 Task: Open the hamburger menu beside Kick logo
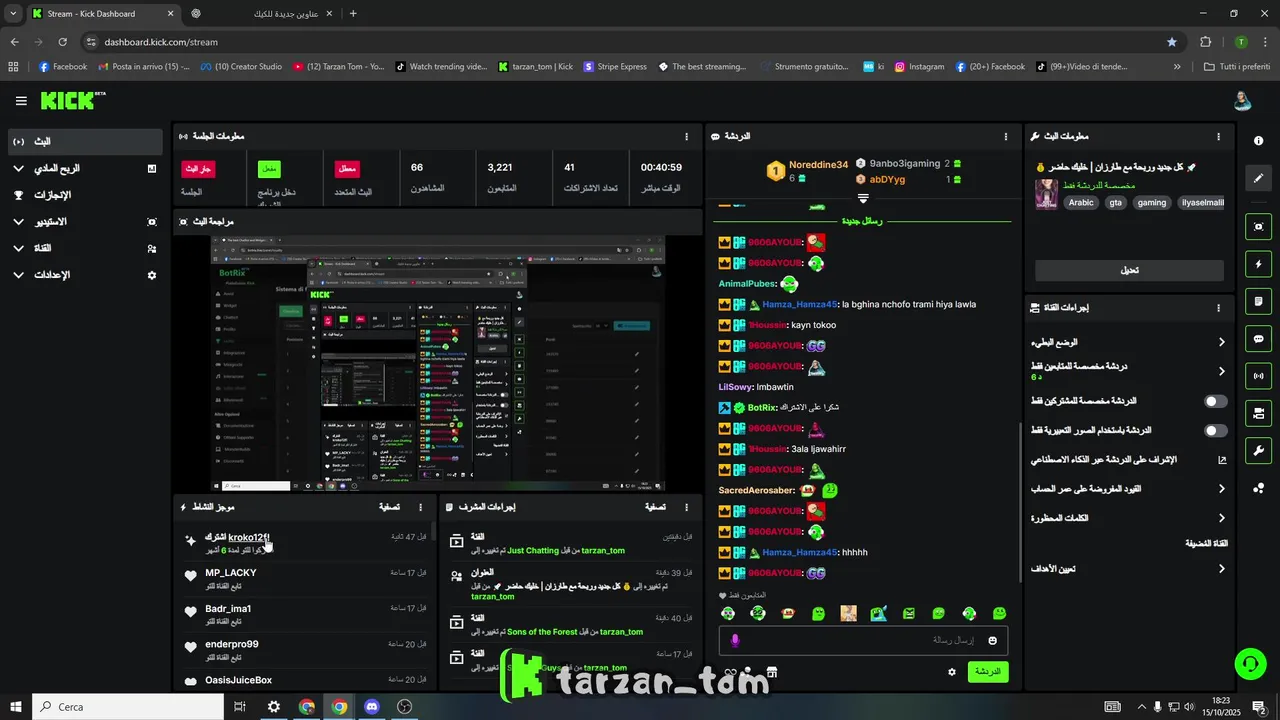(21, 101)
